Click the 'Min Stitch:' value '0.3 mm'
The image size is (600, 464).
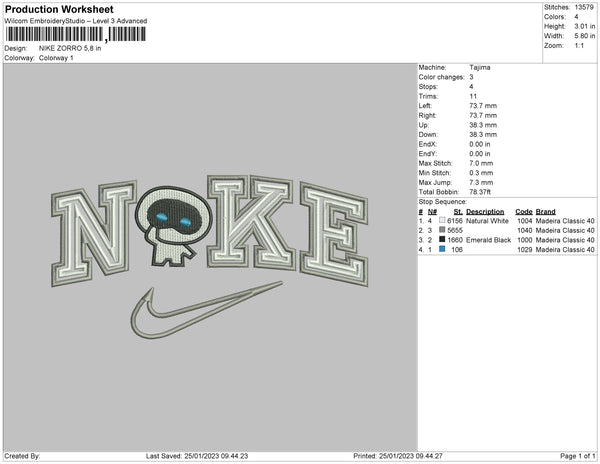[x=481, y=173]
